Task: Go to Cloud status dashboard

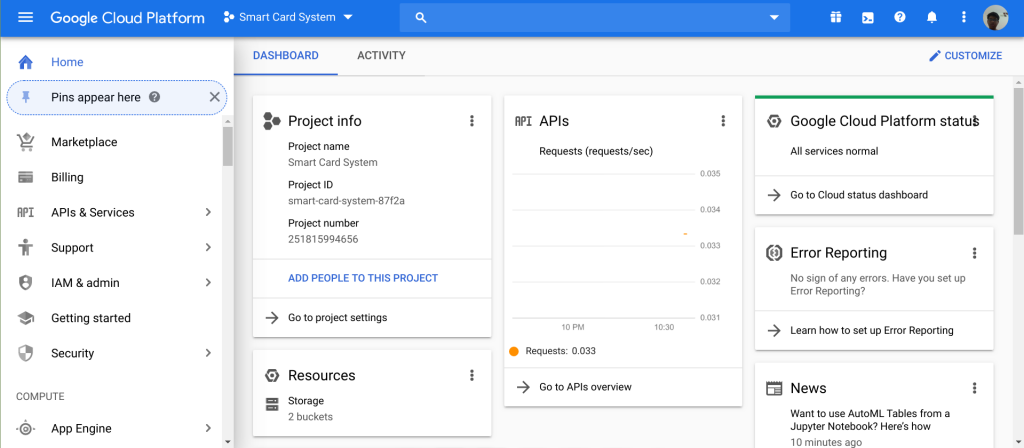Action: pos(859,195)
